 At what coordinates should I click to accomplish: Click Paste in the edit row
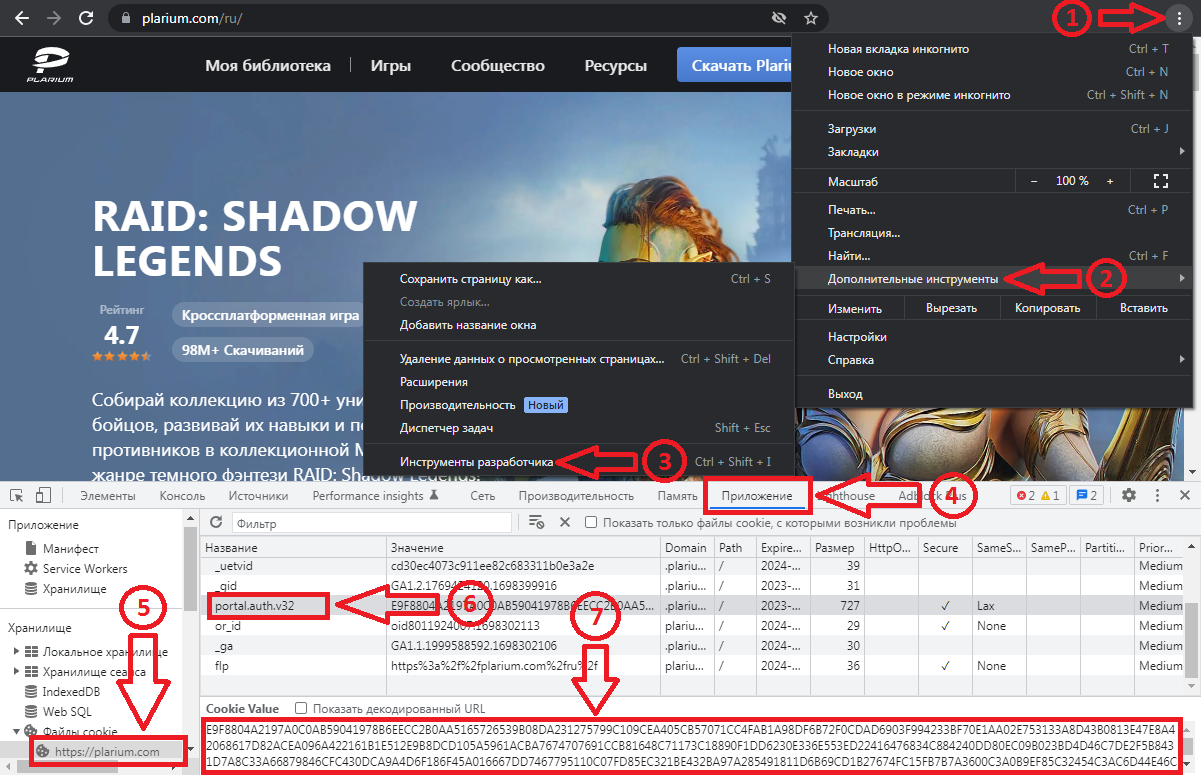click(x=1144, y=308)
